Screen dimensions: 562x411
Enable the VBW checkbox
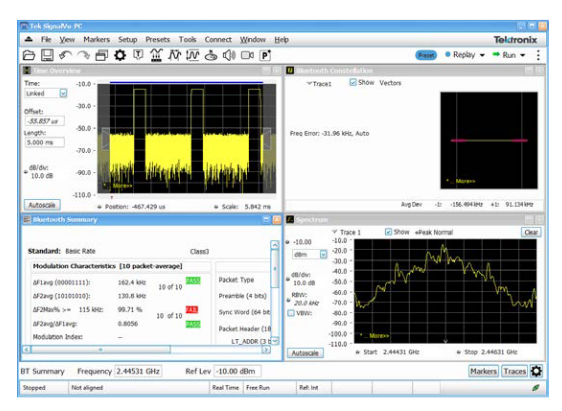(291, 313)
